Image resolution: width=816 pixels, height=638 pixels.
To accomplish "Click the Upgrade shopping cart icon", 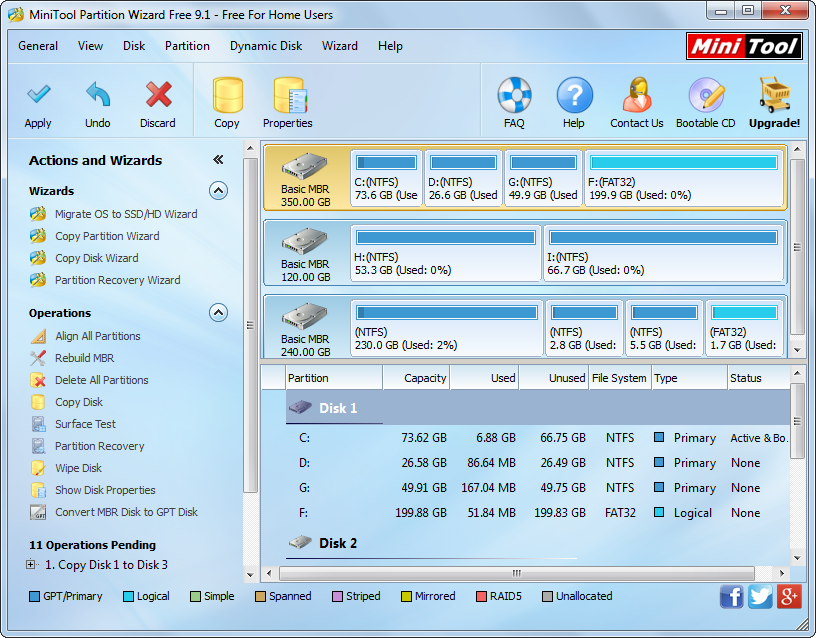I will 774,95.
